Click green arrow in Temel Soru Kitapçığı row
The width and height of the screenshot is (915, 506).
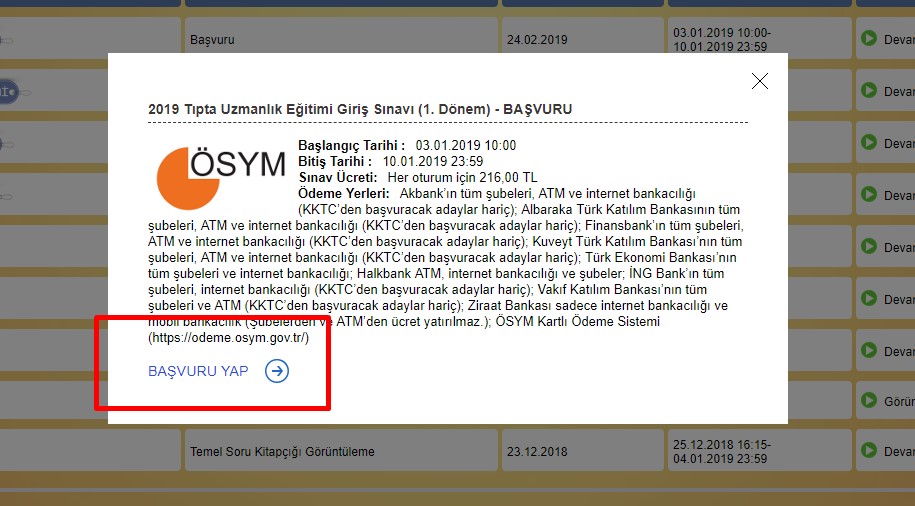867,451
